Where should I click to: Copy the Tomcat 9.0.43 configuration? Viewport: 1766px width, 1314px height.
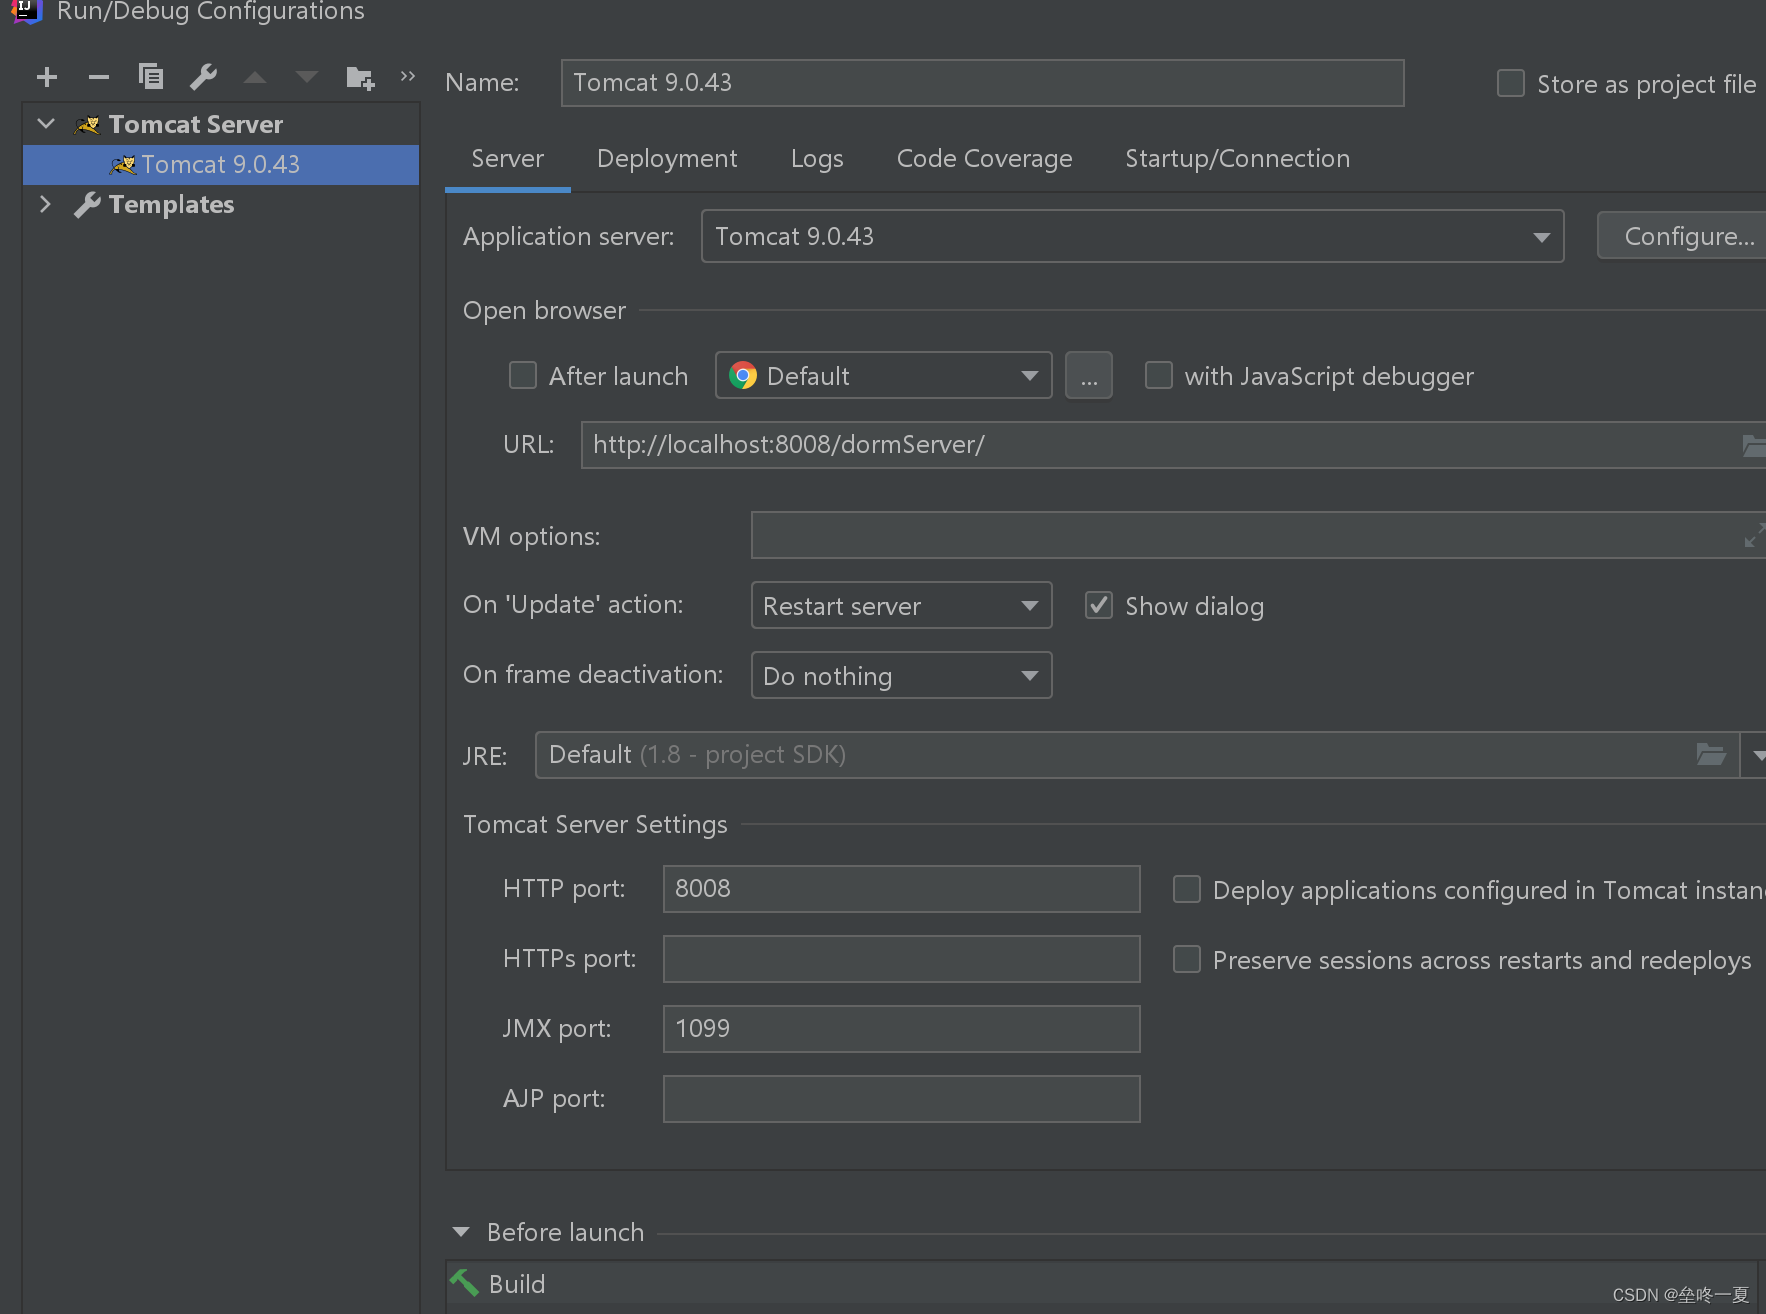click(x=151, y=77)
